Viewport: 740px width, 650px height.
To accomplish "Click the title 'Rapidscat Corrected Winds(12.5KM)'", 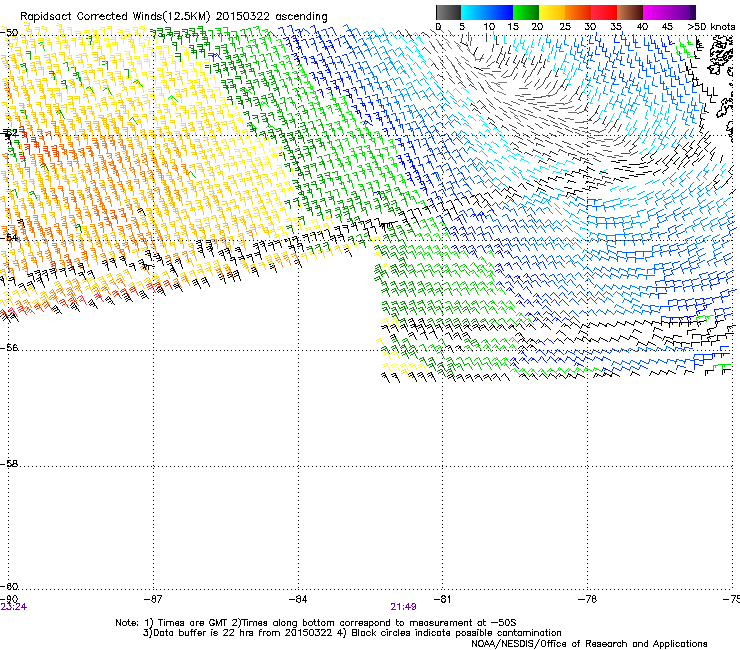I will 115,17.
